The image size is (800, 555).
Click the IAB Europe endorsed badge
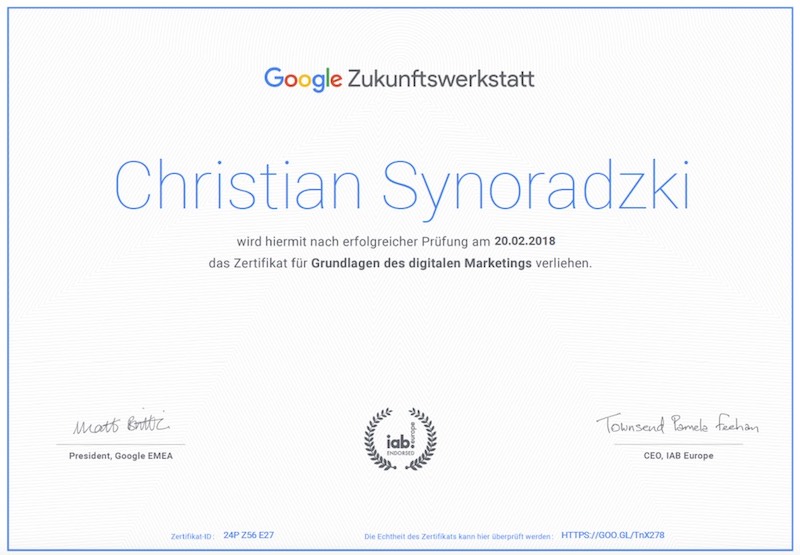click(400, 438)
